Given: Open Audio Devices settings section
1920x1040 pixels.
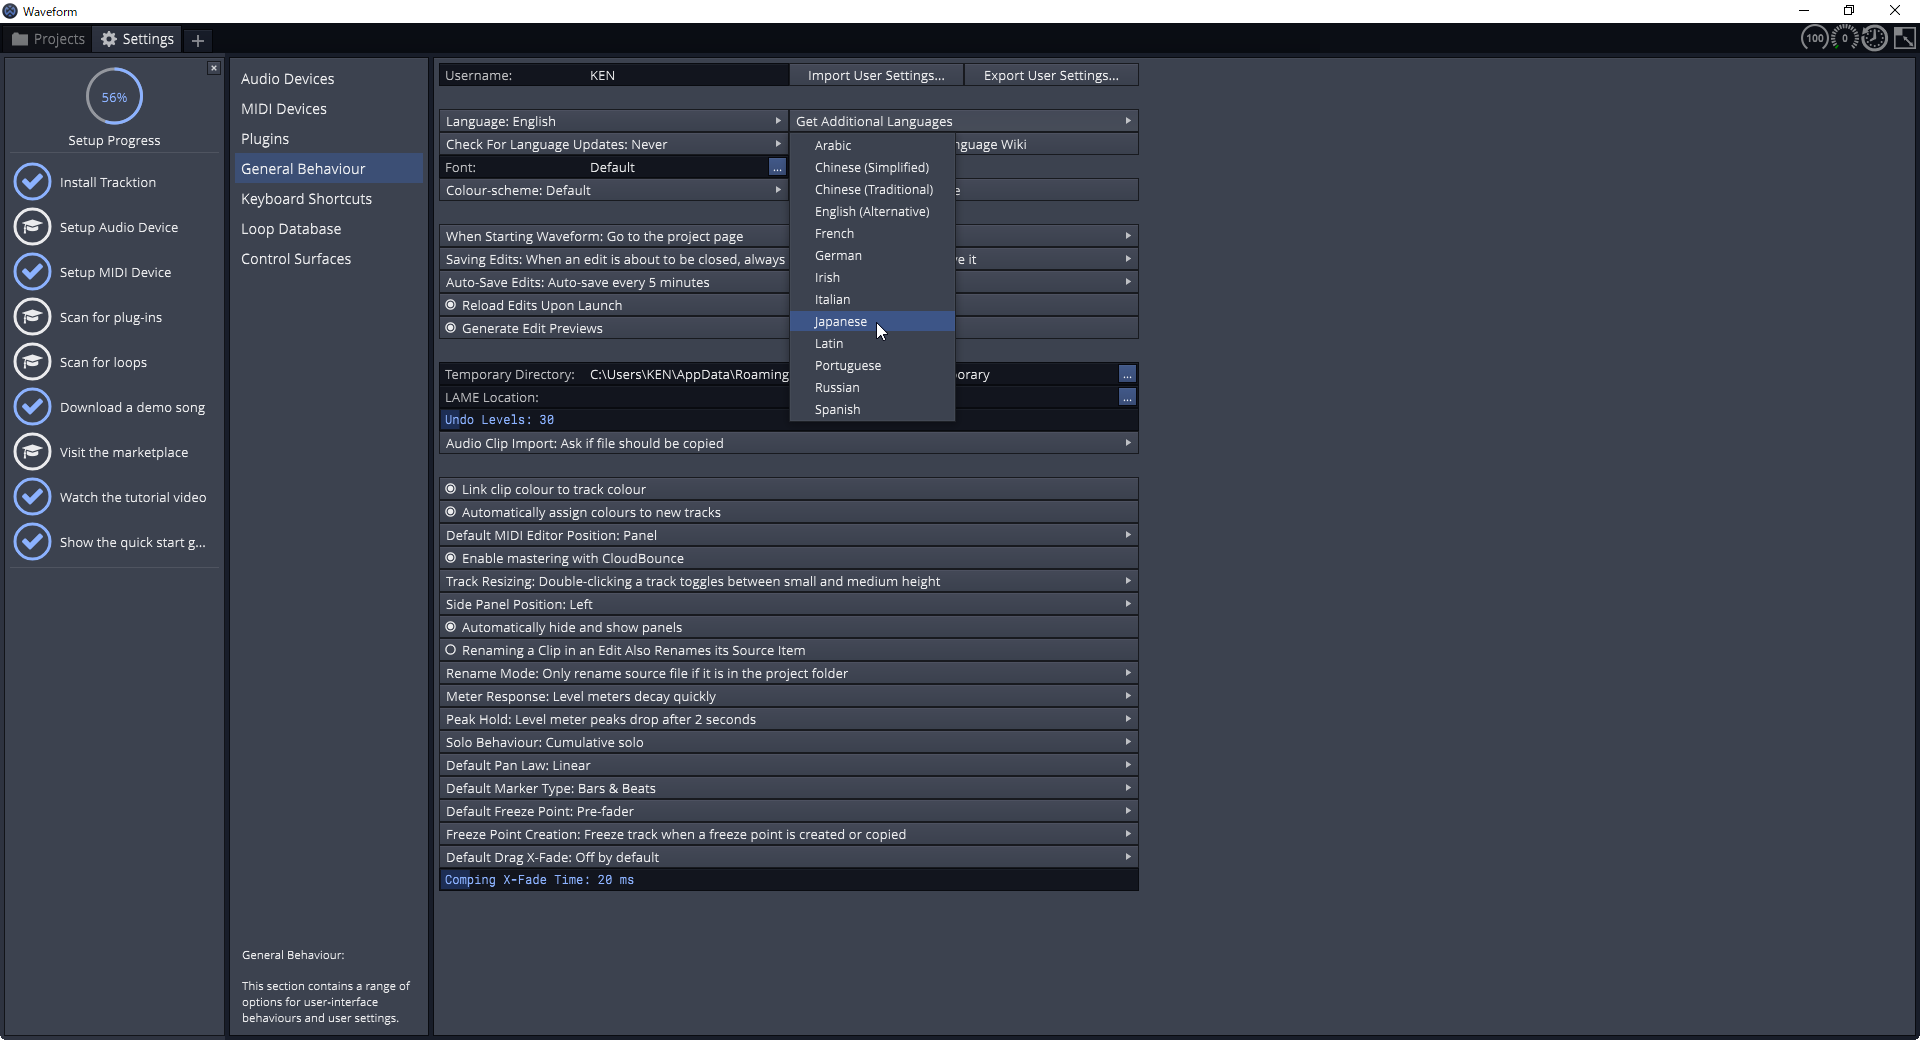Looking at the screenshot, I should point(329,79).
